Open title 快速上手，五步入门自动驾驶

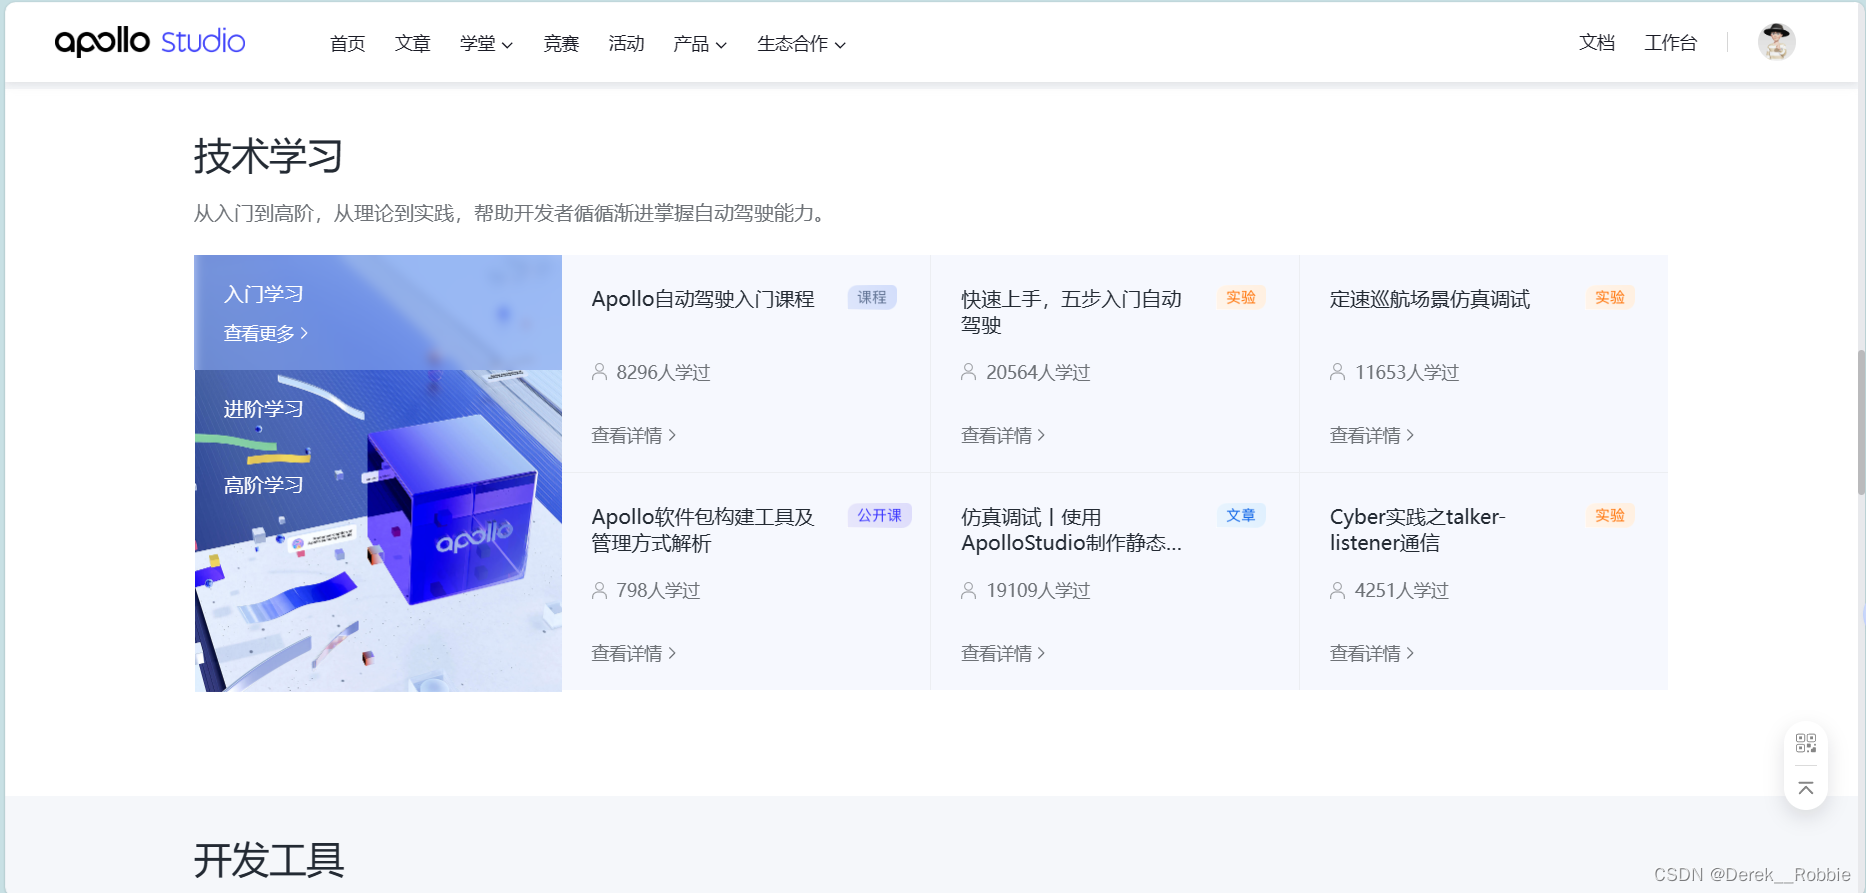1072,312
